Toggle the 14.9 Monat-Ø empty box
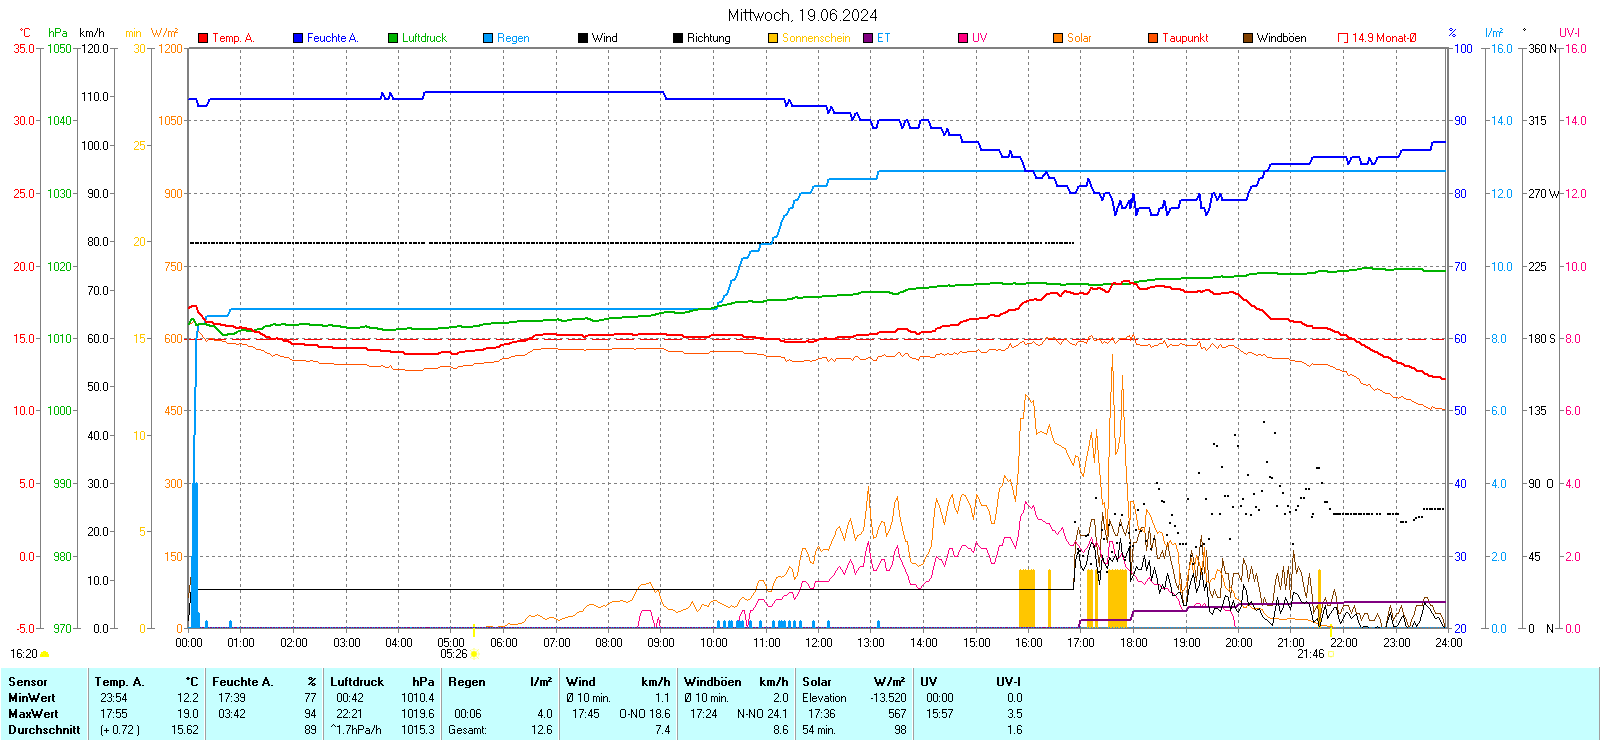The height and width of the screenshot is (740, 1600). (x=1343, y=38)
